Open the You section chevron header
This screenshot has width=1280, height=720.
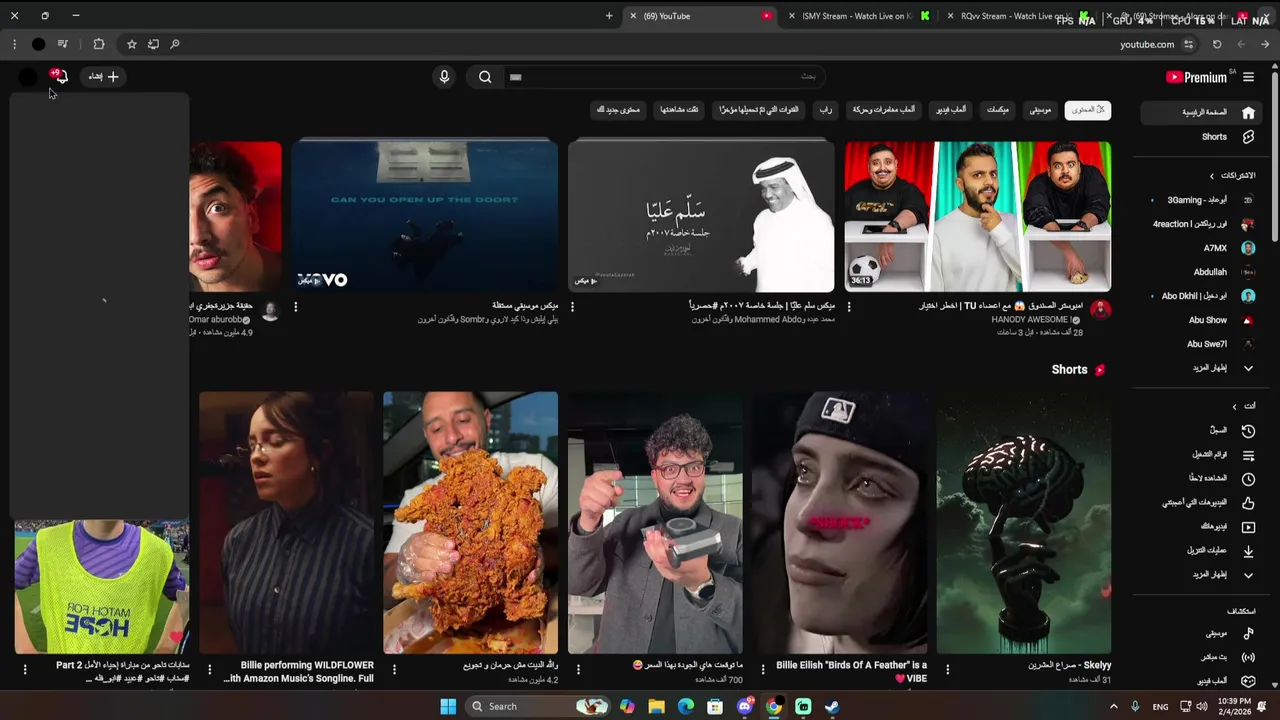click(x=1243, y=406)
